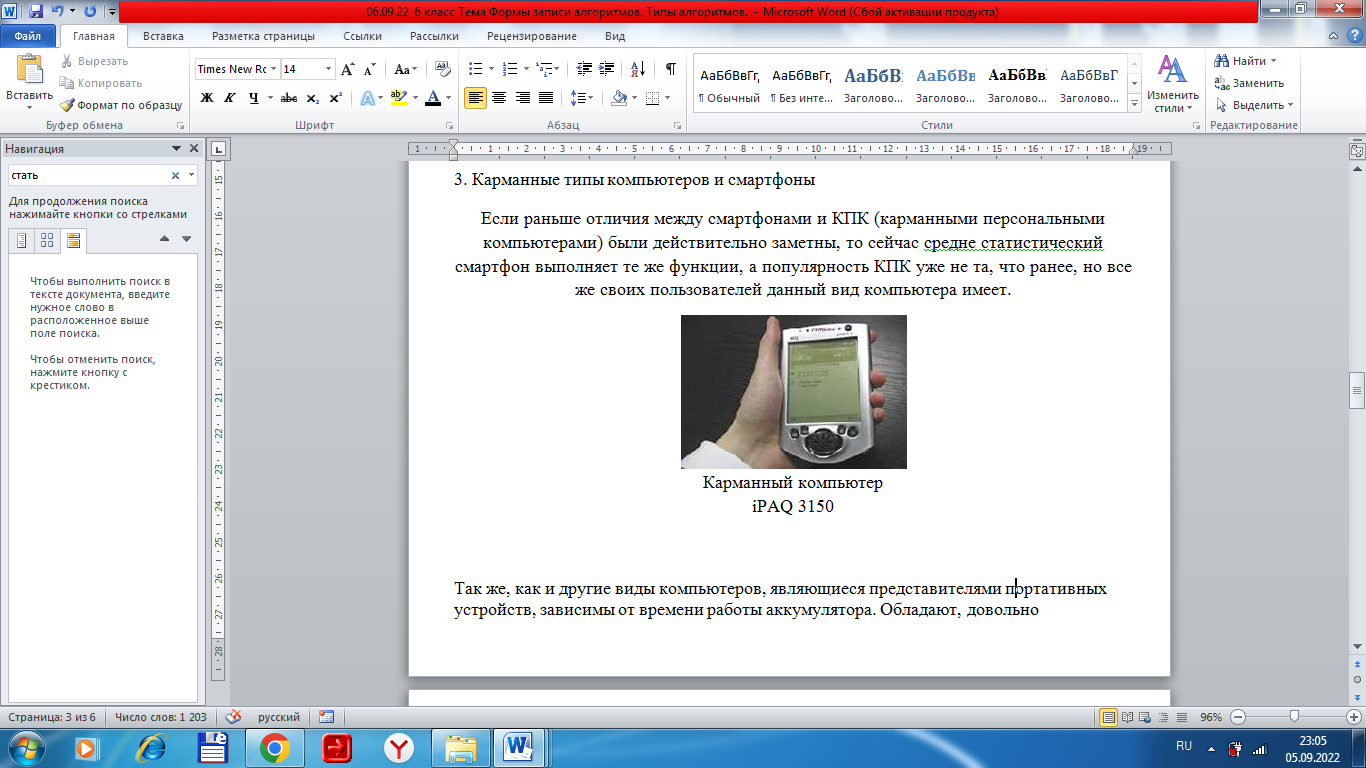Adjust the zoom slider handle
This screenshot has height=768, width=1366.
coord(1295,716)
